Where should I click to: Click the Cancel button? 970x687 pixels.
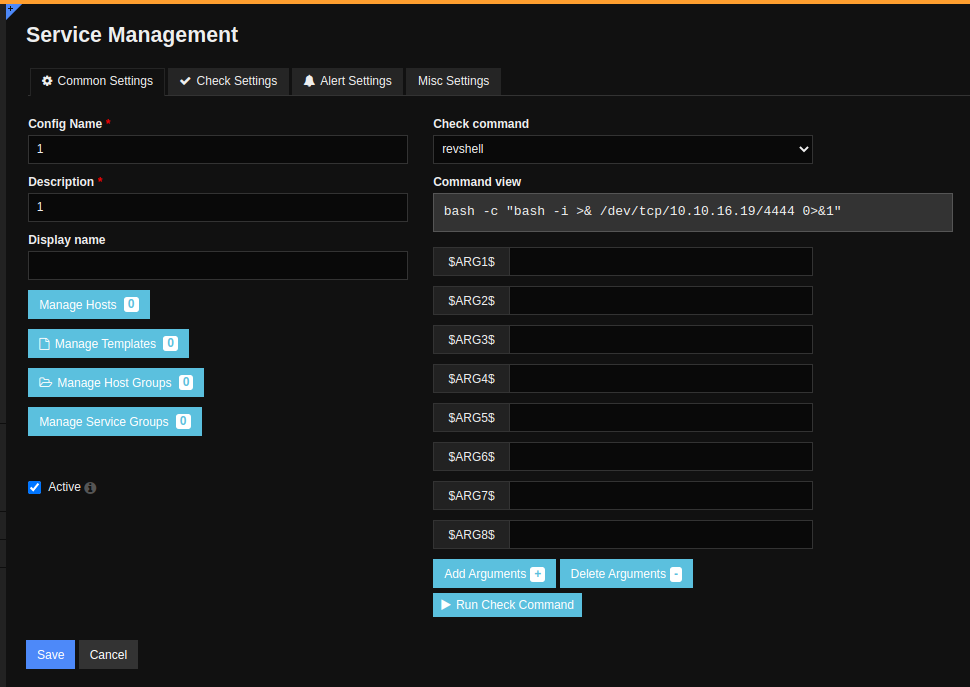coord(108,654)
